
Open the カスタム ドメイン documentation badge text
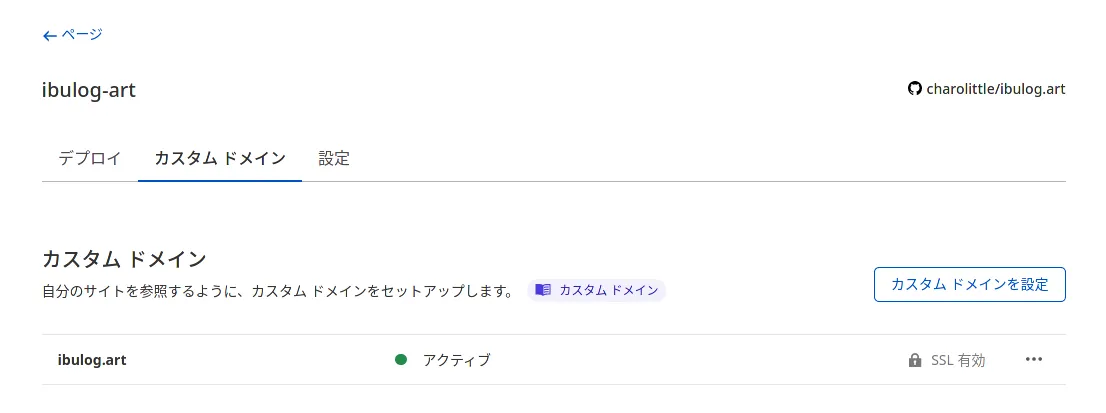pyautogui.click(x=608, y=290)
